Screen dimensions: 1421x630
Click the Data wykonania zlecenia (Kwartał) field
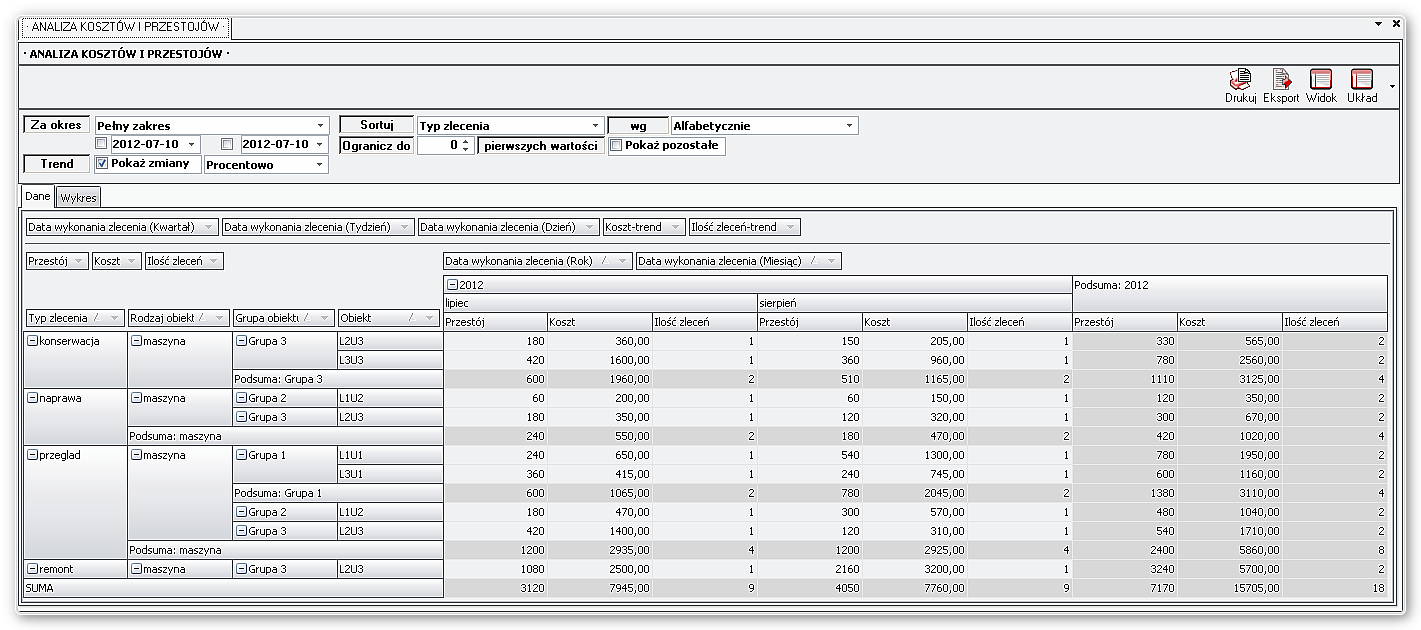coord(122,227)
